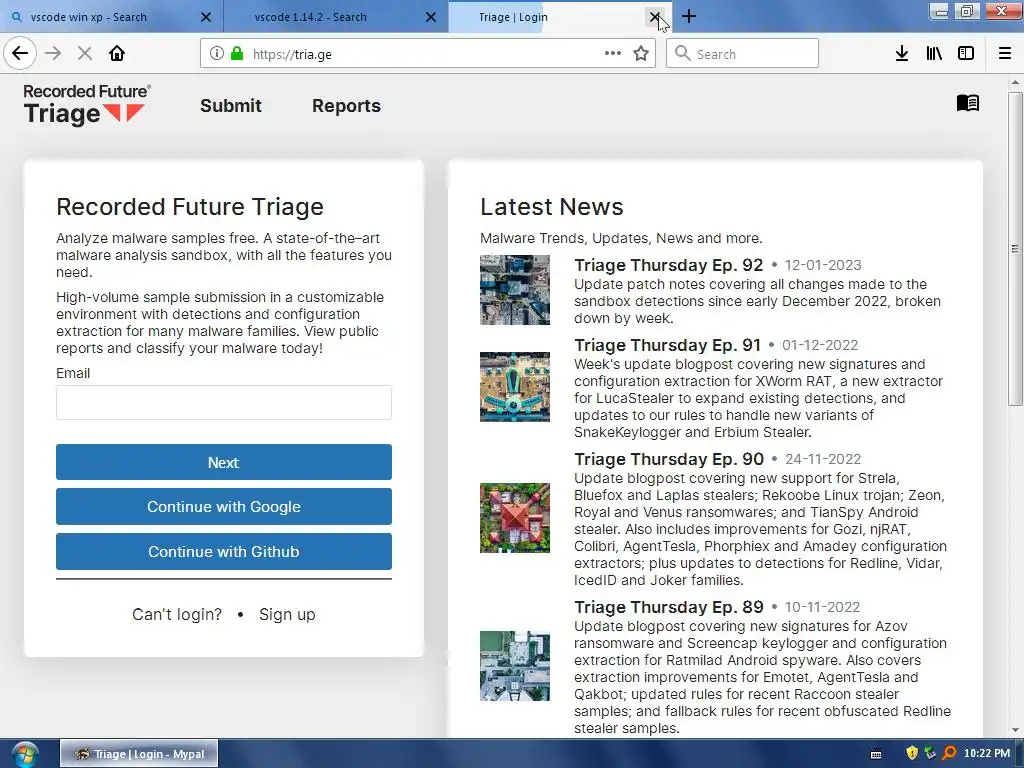Click the Ep. 91 news thumbnail
1024x768 pixels.
pyautogui.click(x=515, y=387)
